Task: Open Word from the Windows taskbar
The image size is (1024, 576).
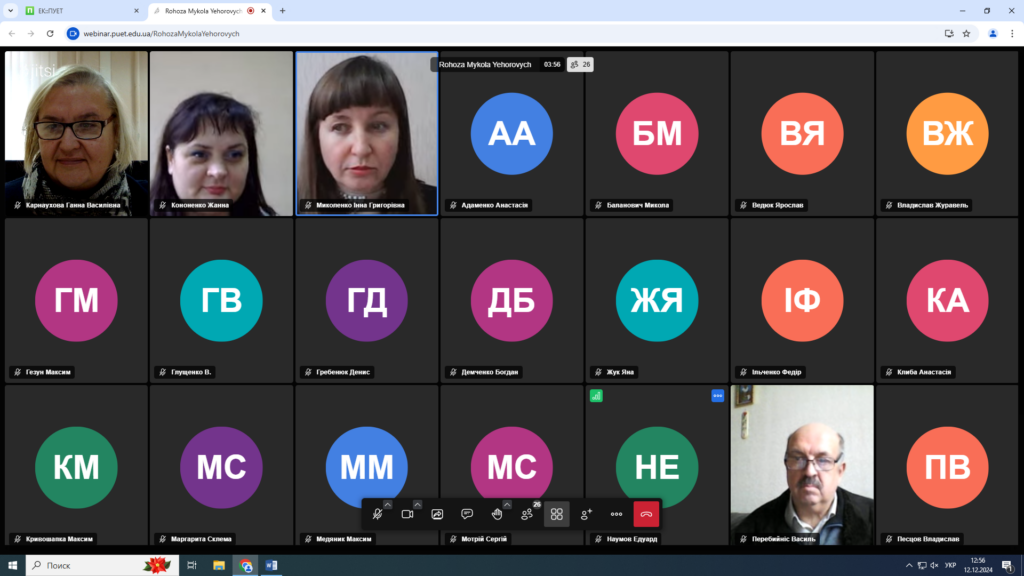Action: [x=271, y=565]
